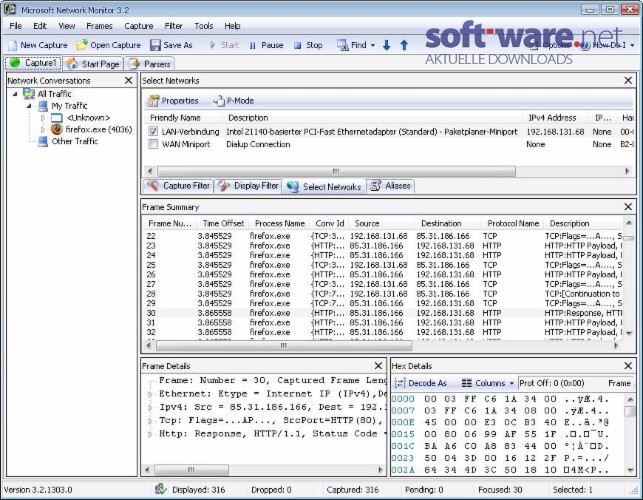This screenshot has width=643, height=500.
Task: Click the Columns icon in Hex Details
Action: 466,383
